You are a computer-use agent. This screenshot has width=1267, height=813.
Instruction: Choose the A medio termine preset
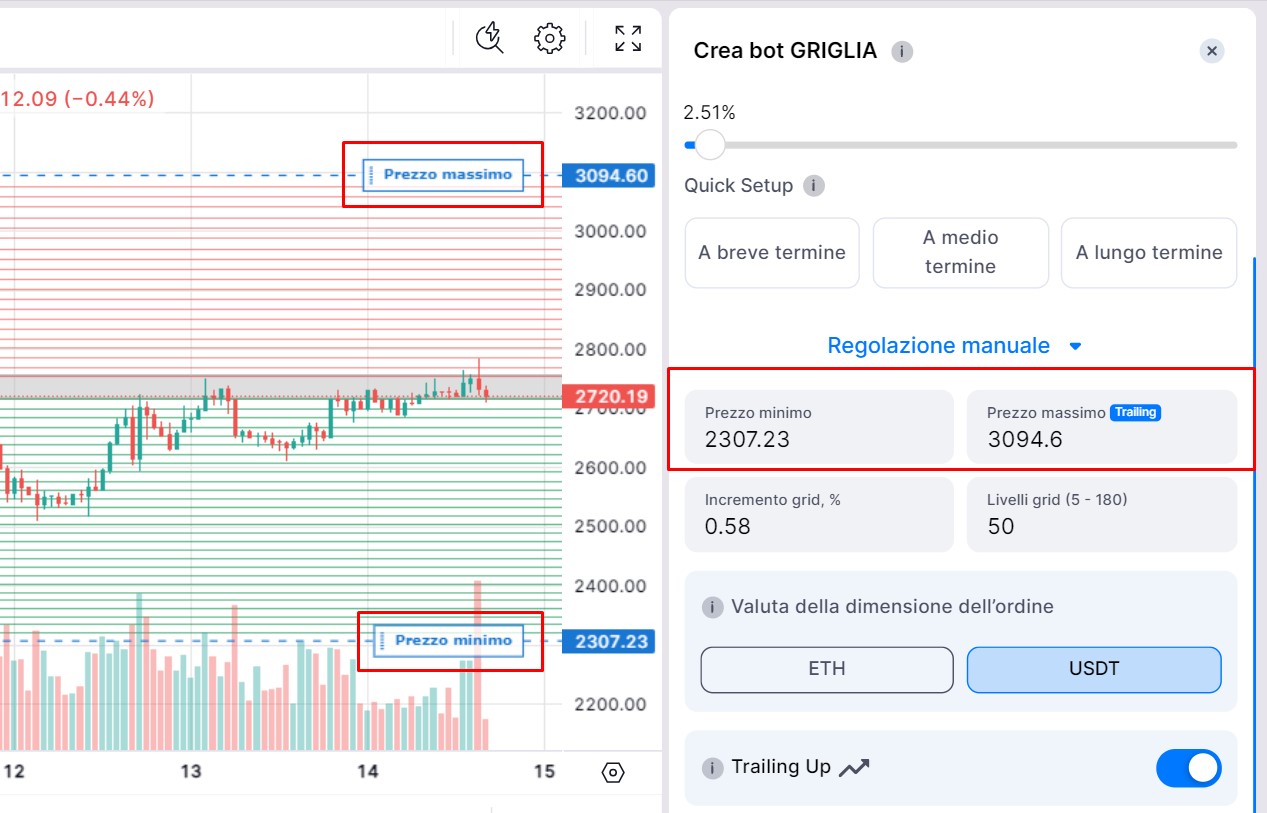click(x=960, y=253)
